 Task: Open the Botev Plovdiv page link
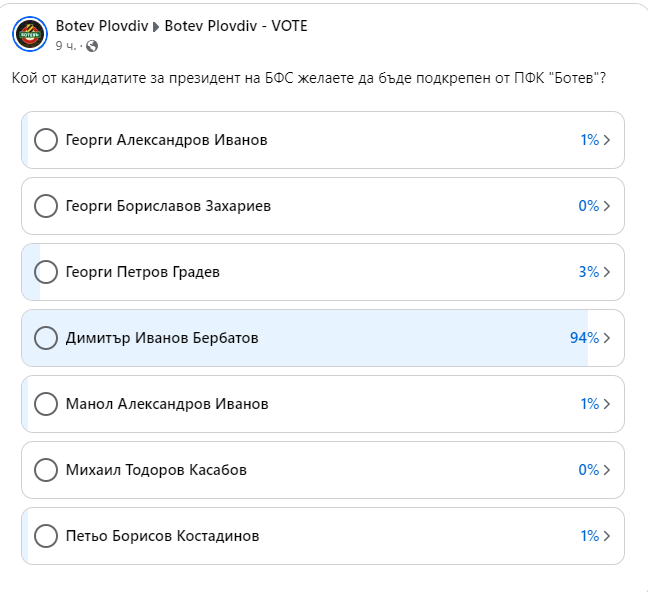click(x=100, y=25)
